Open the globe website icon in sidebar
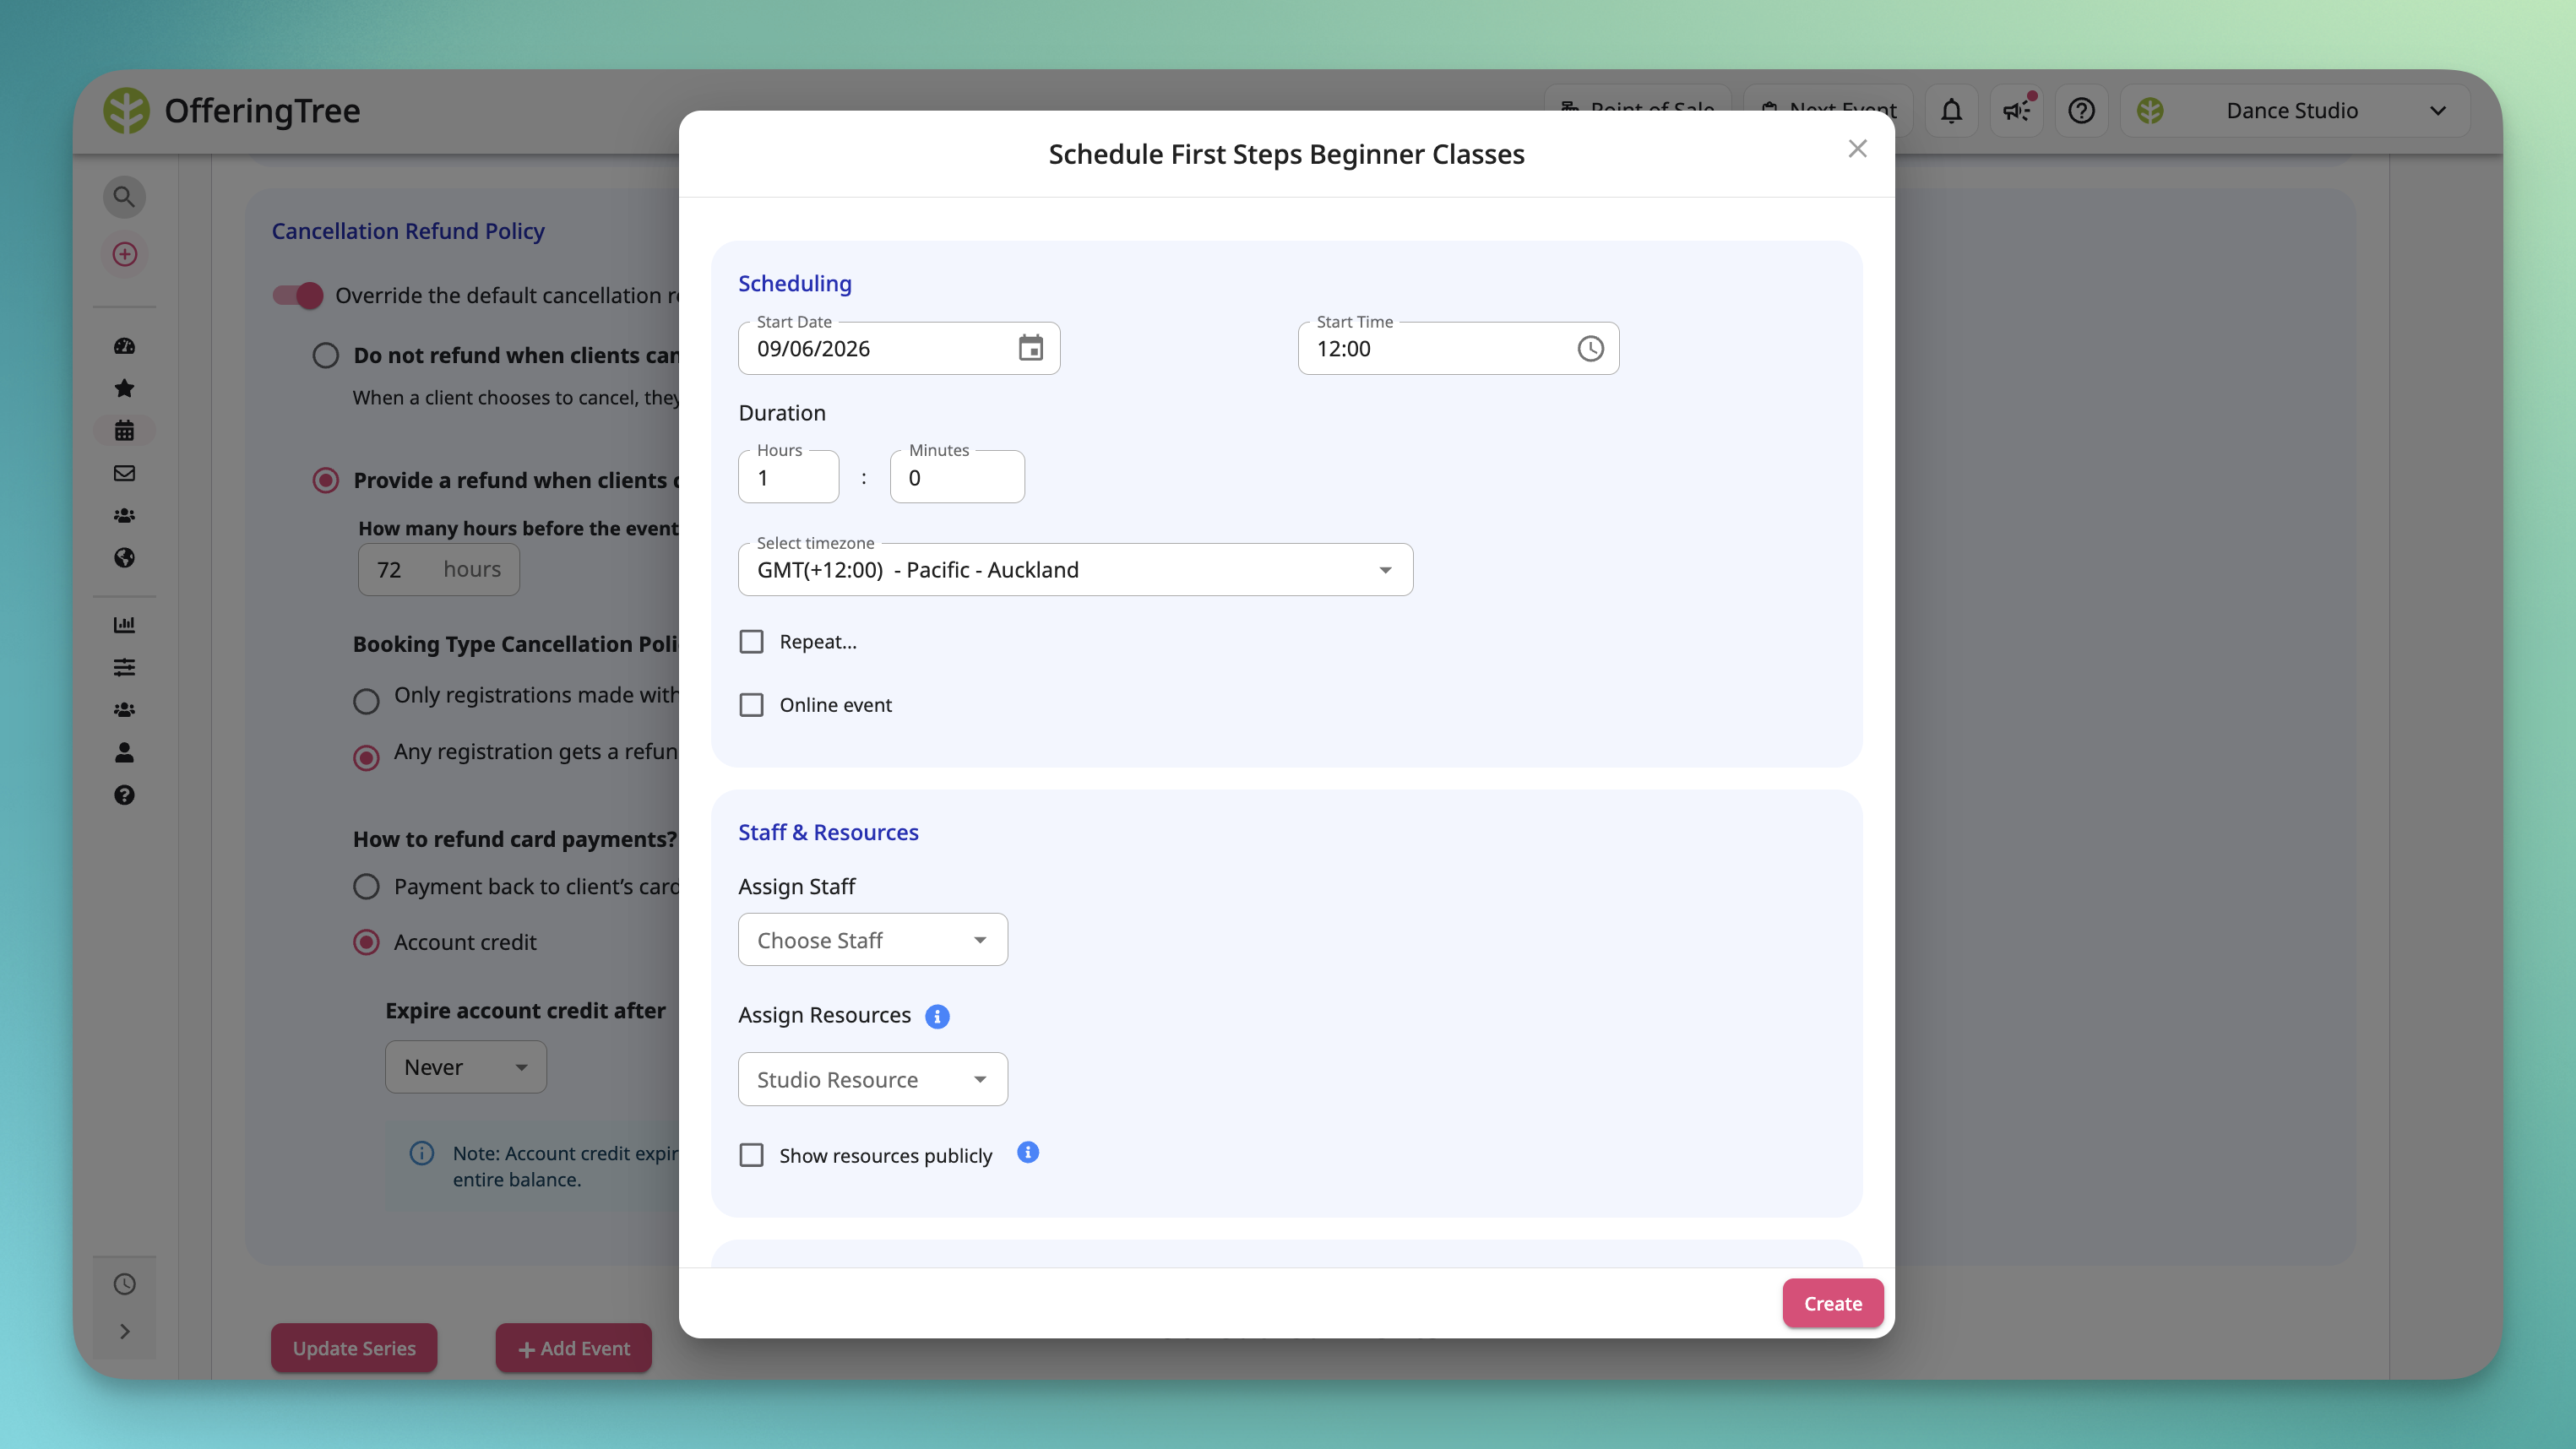Image resolution: width=2576 pixels, height=1449 pixels. (124, 558)
